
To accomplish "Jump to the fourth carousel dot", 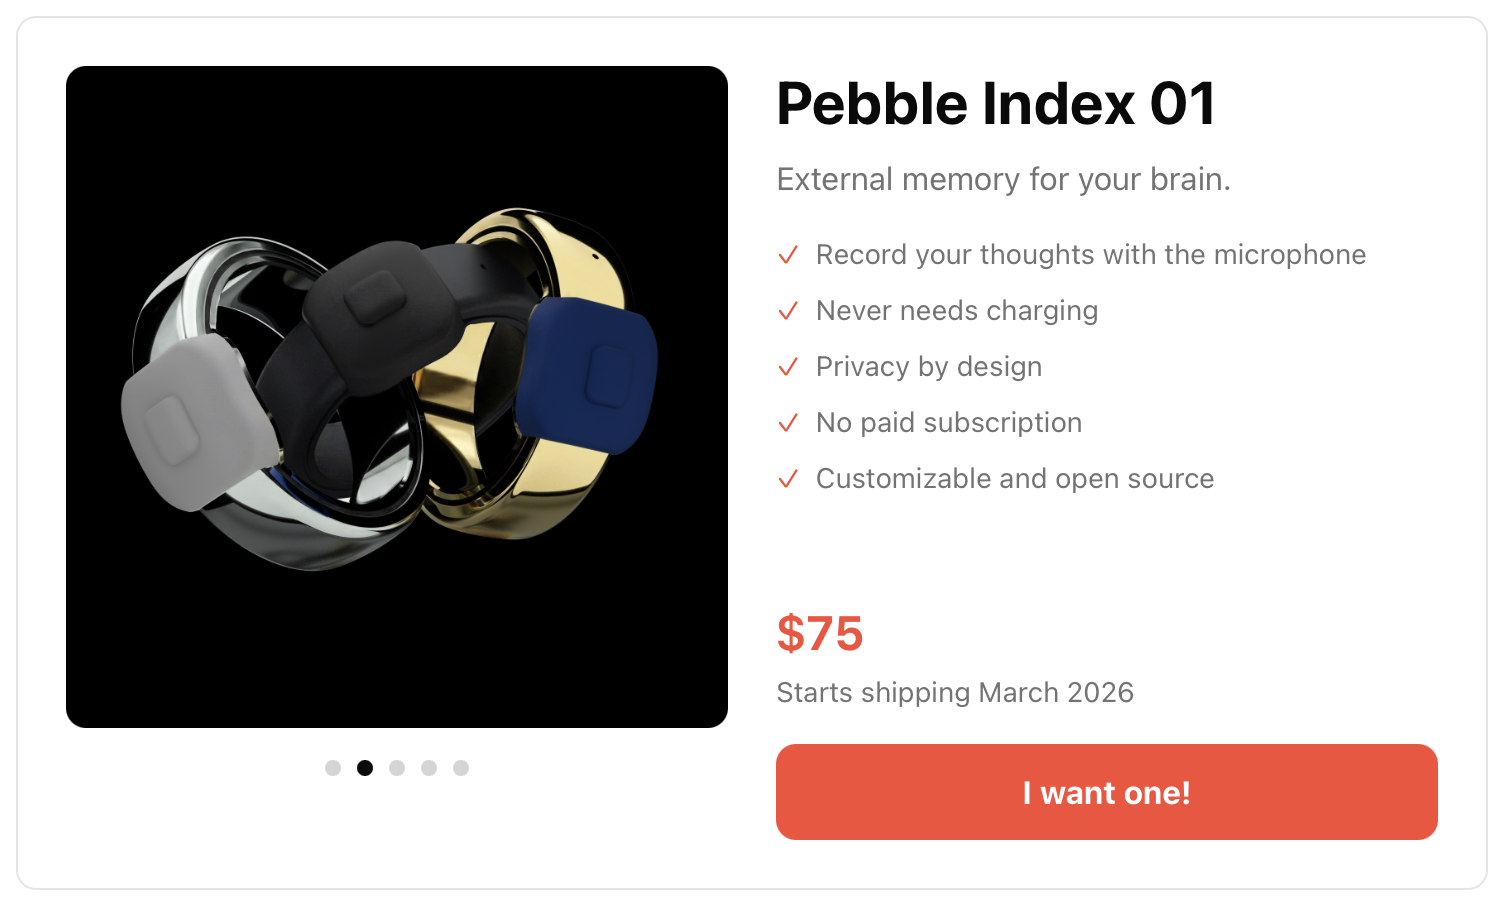I will click(429, 768).
